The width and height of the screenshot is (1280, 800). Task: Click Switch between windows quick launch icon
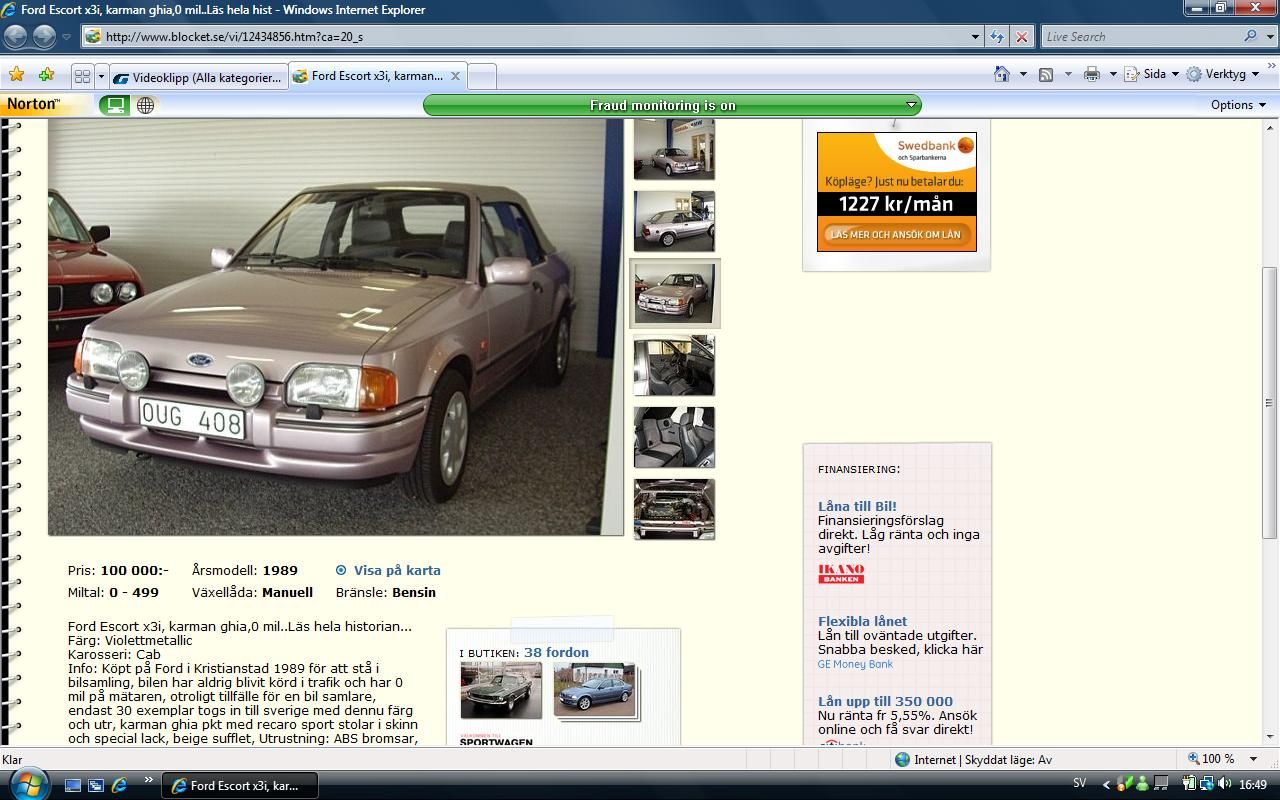click(x=96, y=786)
